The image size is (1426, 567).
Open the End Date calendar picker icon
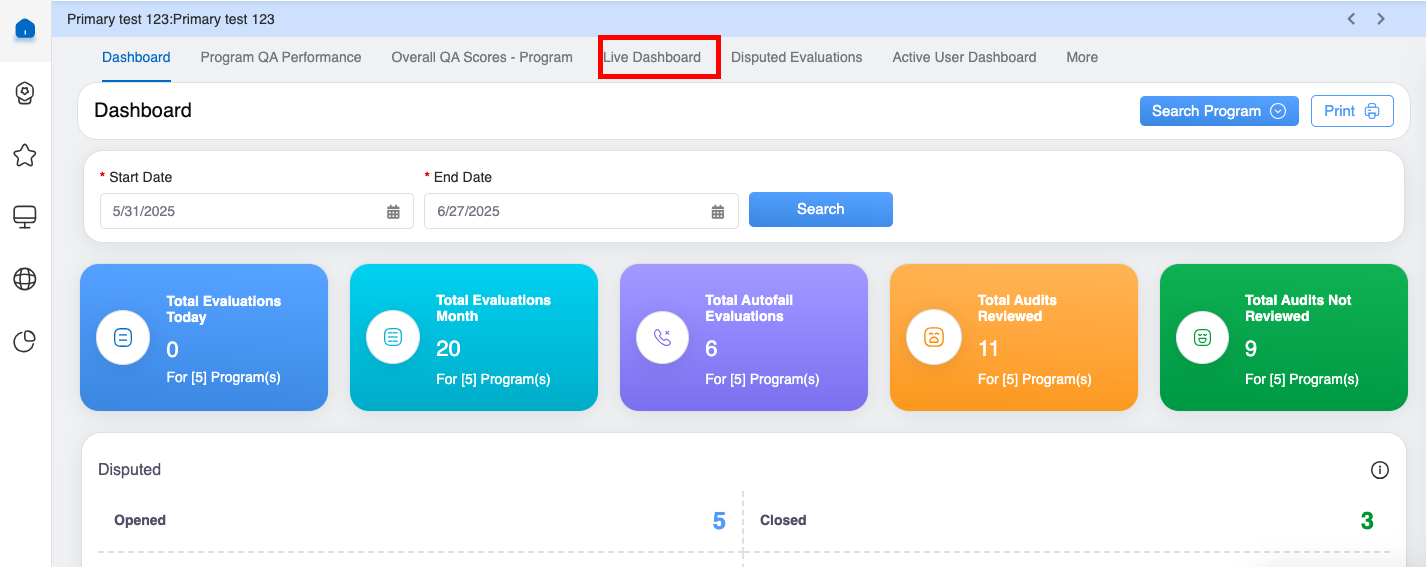717,211
